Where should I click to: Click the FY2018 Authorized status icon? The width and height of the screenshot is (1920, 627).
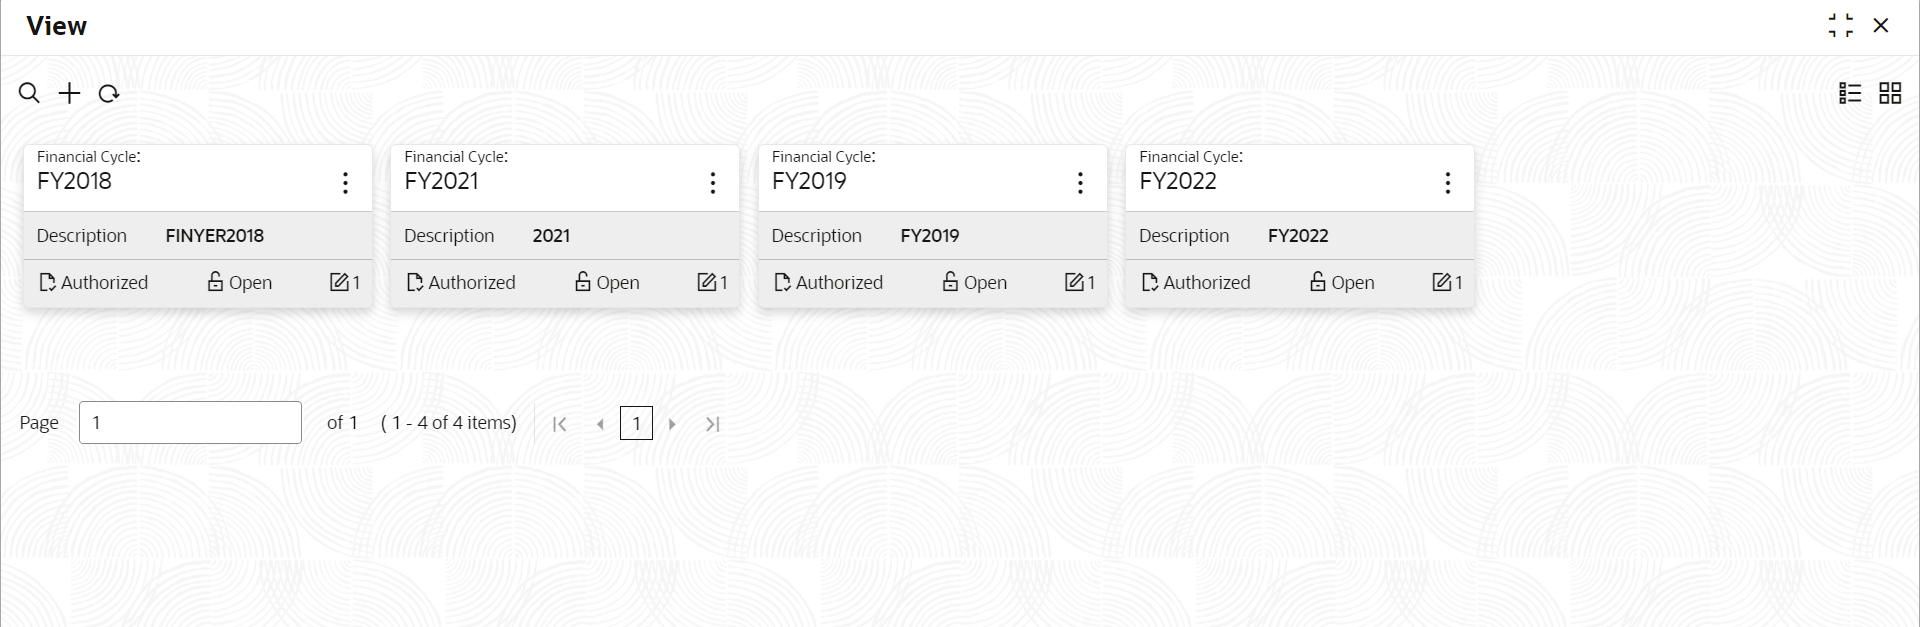tap(47, 282)
